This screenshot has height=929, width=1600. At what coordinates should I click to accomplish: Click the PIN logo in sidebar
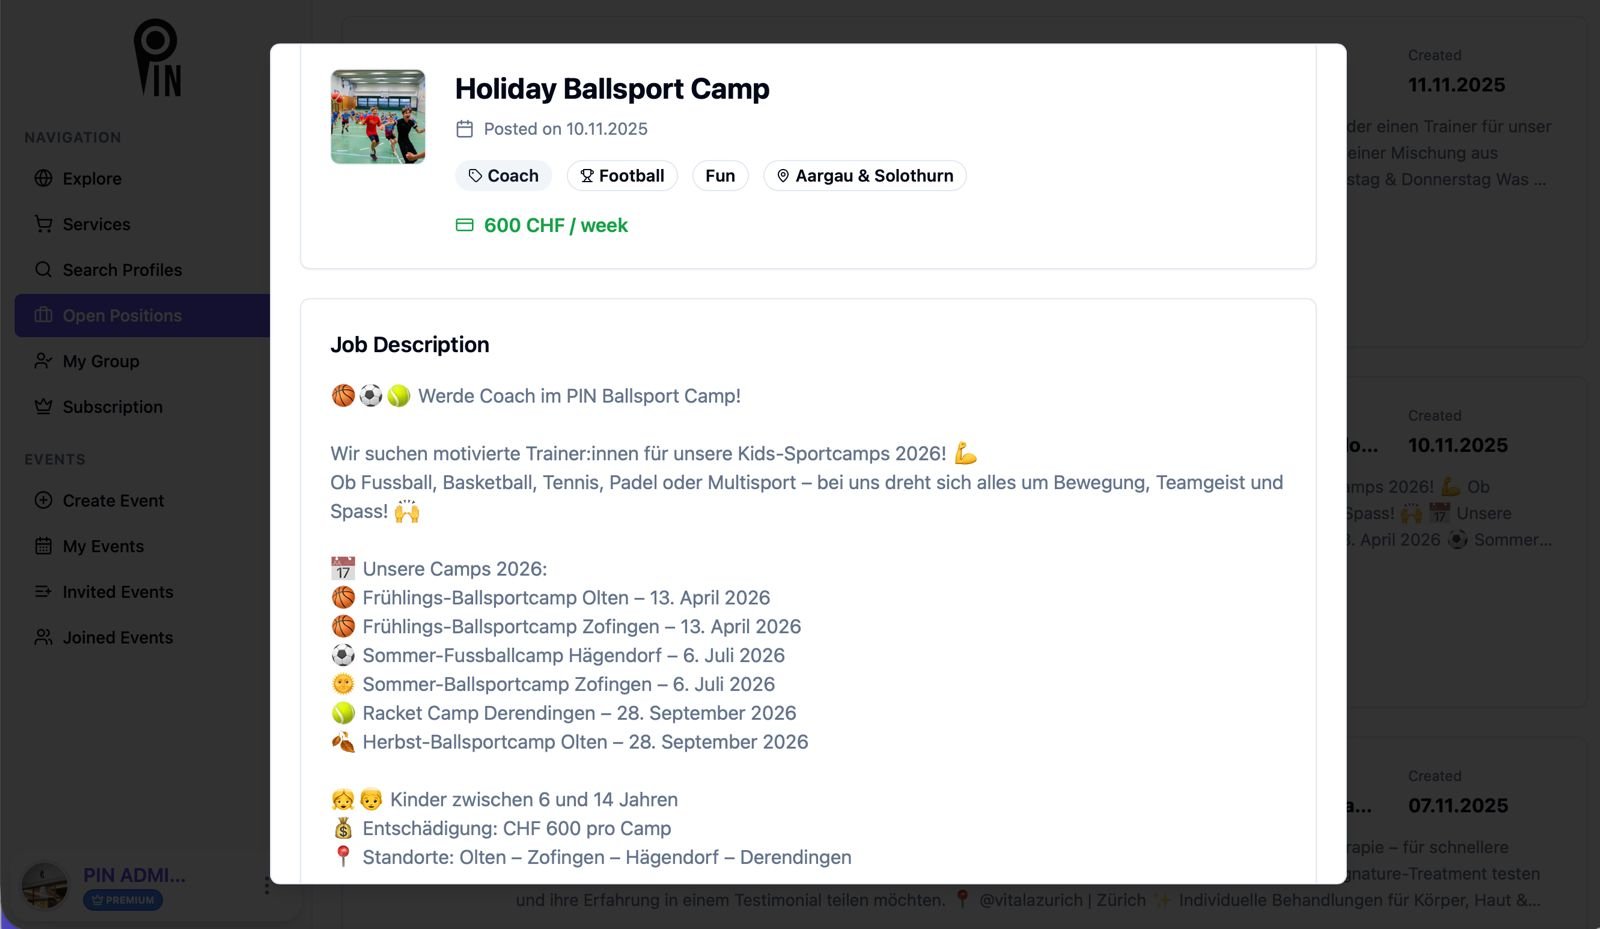coord(157,58)
